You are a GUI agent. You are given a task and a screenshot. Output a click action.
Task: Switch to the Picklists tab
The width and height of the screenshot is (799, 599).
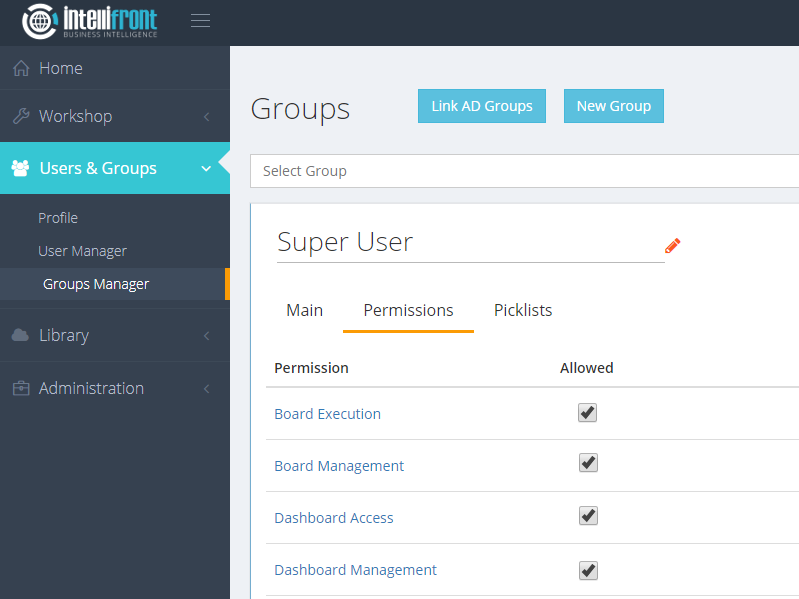[x=523, y=310]
